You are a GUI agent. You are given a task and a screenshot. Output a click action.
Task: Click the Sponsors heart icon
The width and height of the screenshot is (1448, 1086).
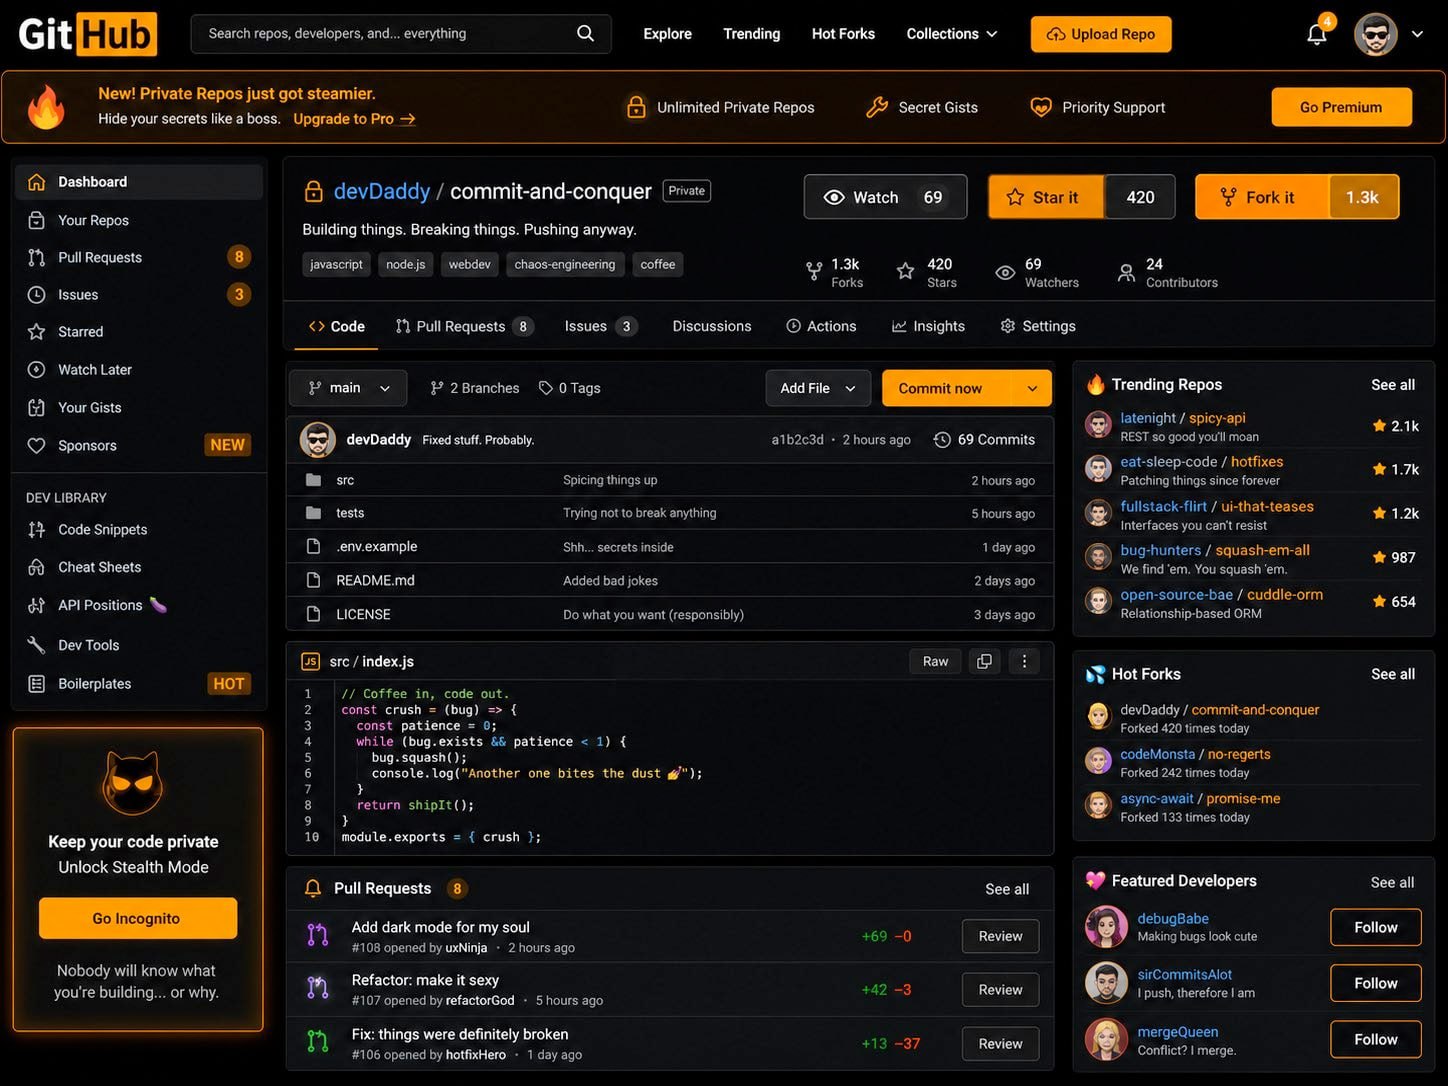(x=37, y=446)
